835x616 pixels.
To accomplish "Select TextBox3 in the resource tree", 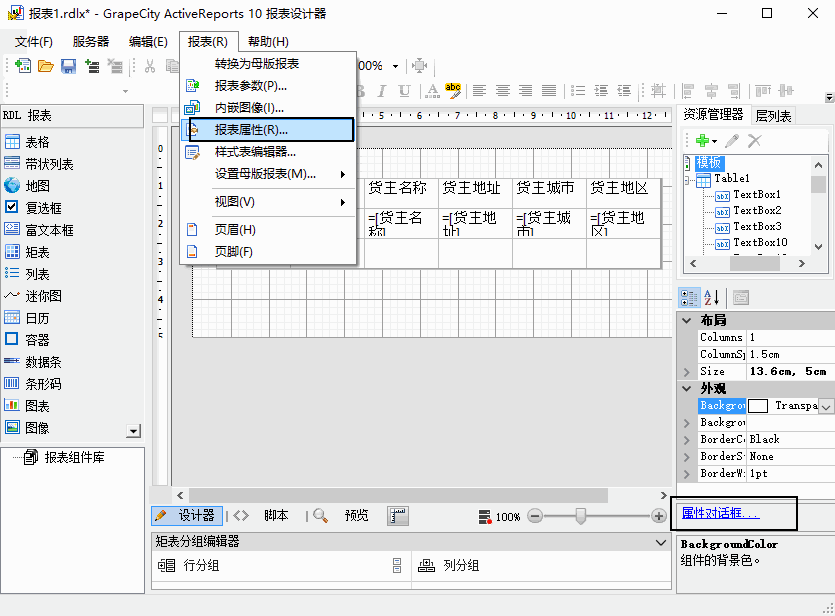I will (x=756, y=226).
